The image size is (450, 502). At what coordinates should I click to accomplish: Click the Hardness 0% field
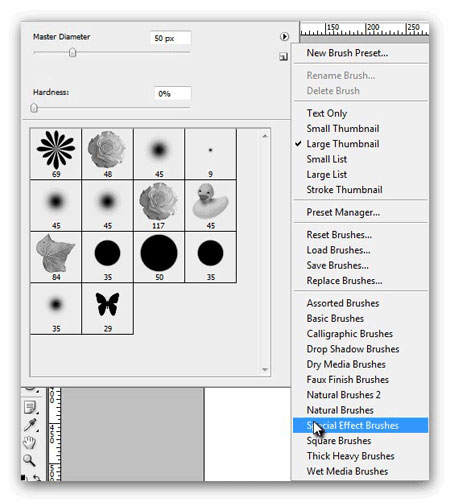click(172, 94)
